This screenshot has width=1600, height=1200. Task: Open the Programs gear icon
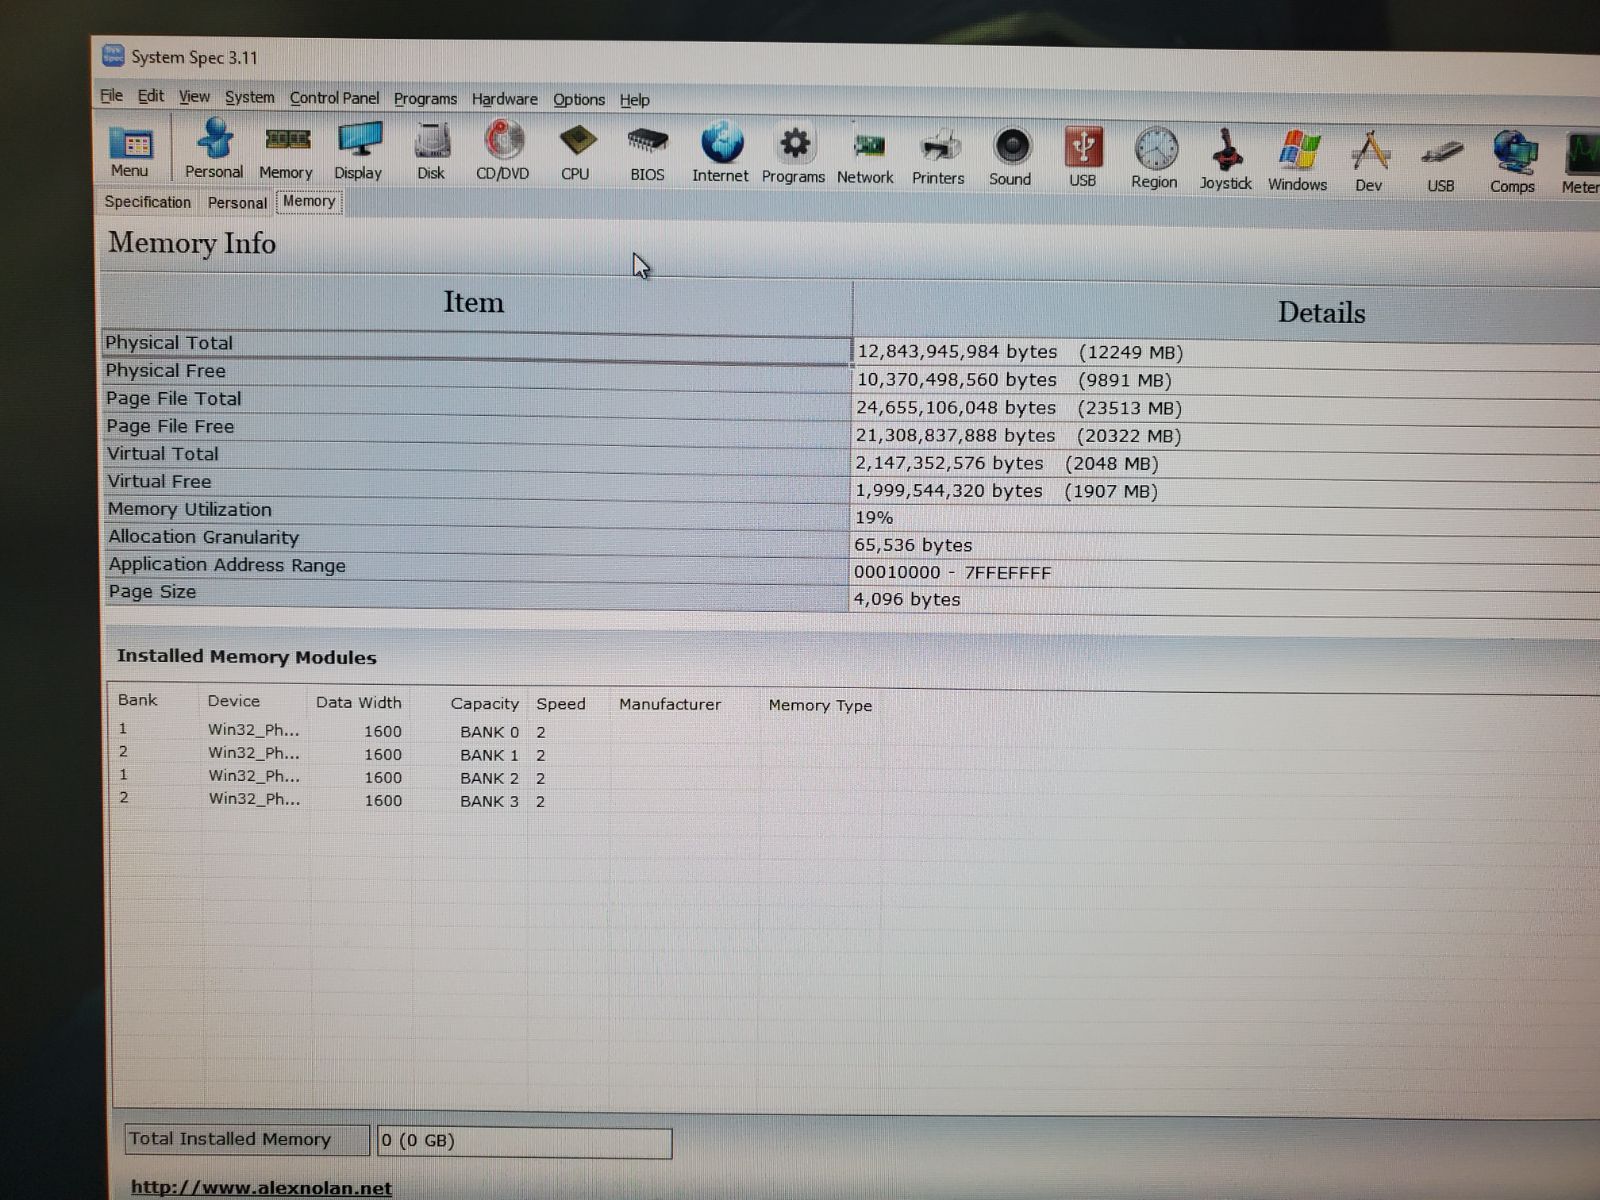pos(794,155)
